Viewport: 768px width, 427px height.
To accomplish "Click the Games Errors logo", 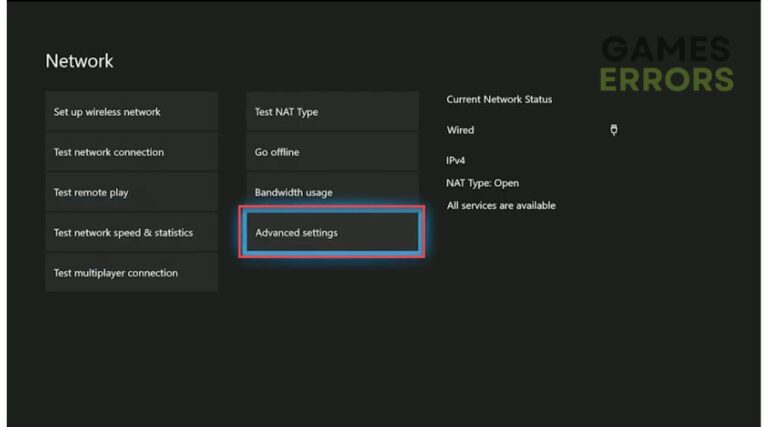I will tap(667, 64).
